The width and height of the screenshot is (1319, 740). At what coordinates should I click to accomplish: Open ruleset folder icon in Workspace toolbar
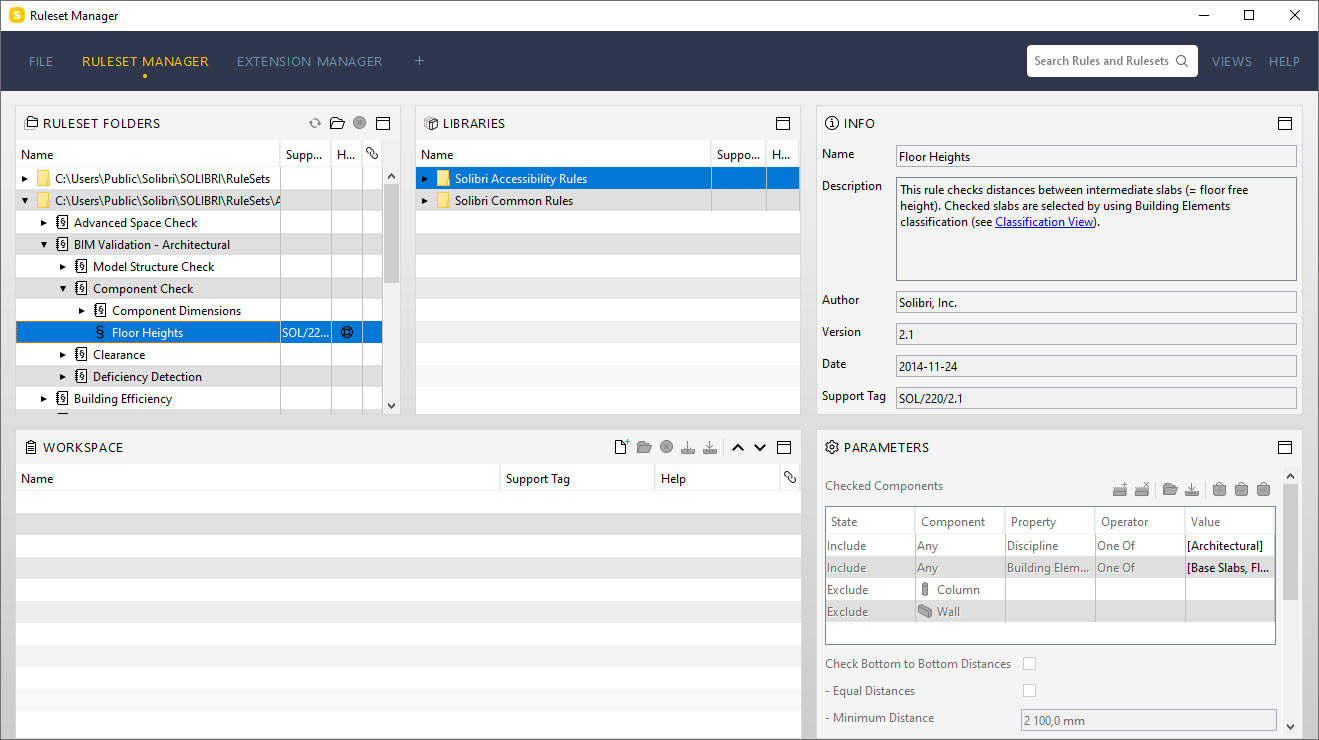point(644,447)
